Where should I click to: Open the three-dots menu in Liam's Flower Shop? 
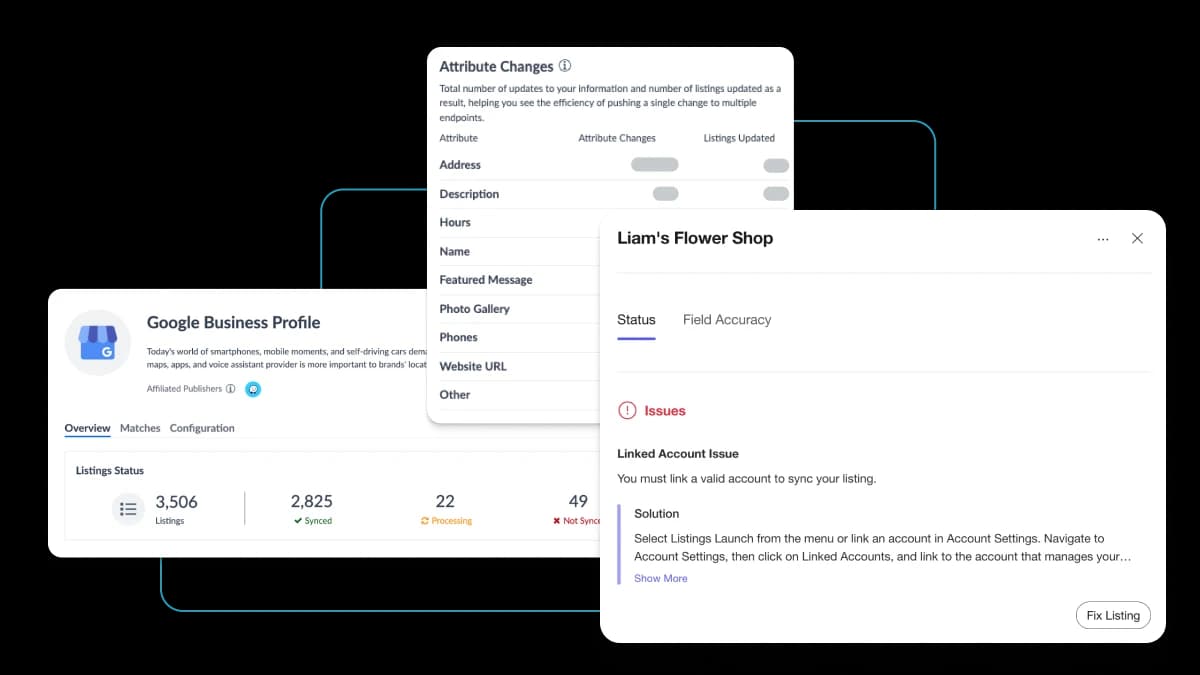pos(1103,239)
